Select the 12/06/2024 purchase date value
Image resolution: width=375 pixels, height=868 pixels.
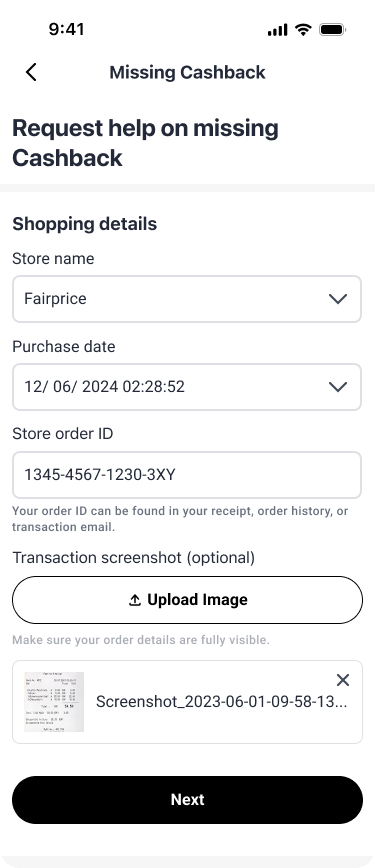104,386
